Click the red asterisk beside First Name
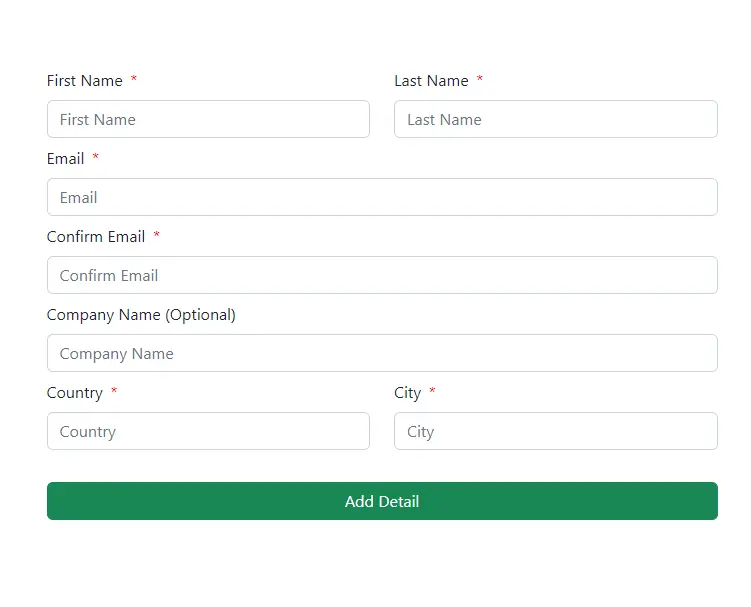 point(134,78)
